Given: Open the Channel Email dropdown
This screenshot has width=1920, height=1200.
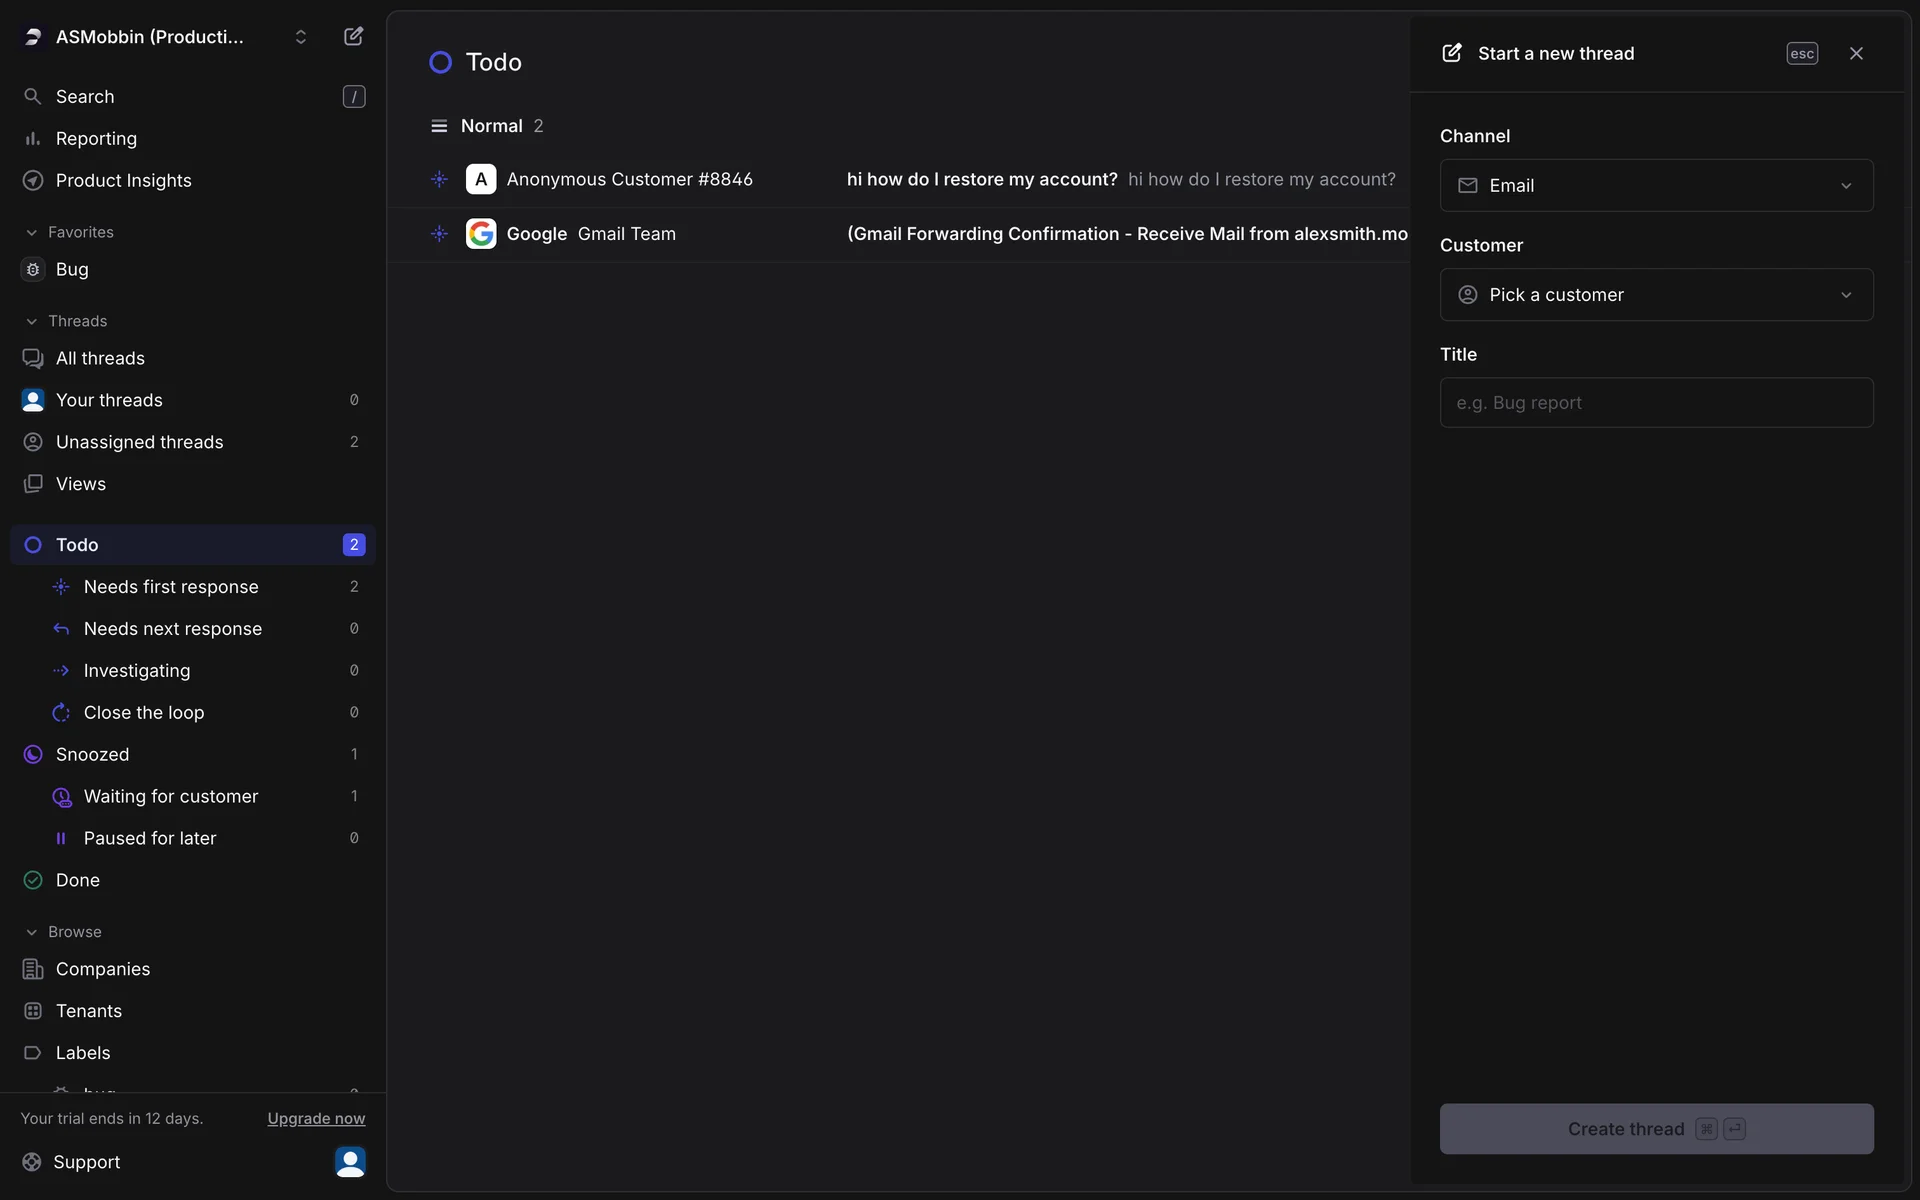Looking at the screenshot, I should click(x=1656, y=186).
